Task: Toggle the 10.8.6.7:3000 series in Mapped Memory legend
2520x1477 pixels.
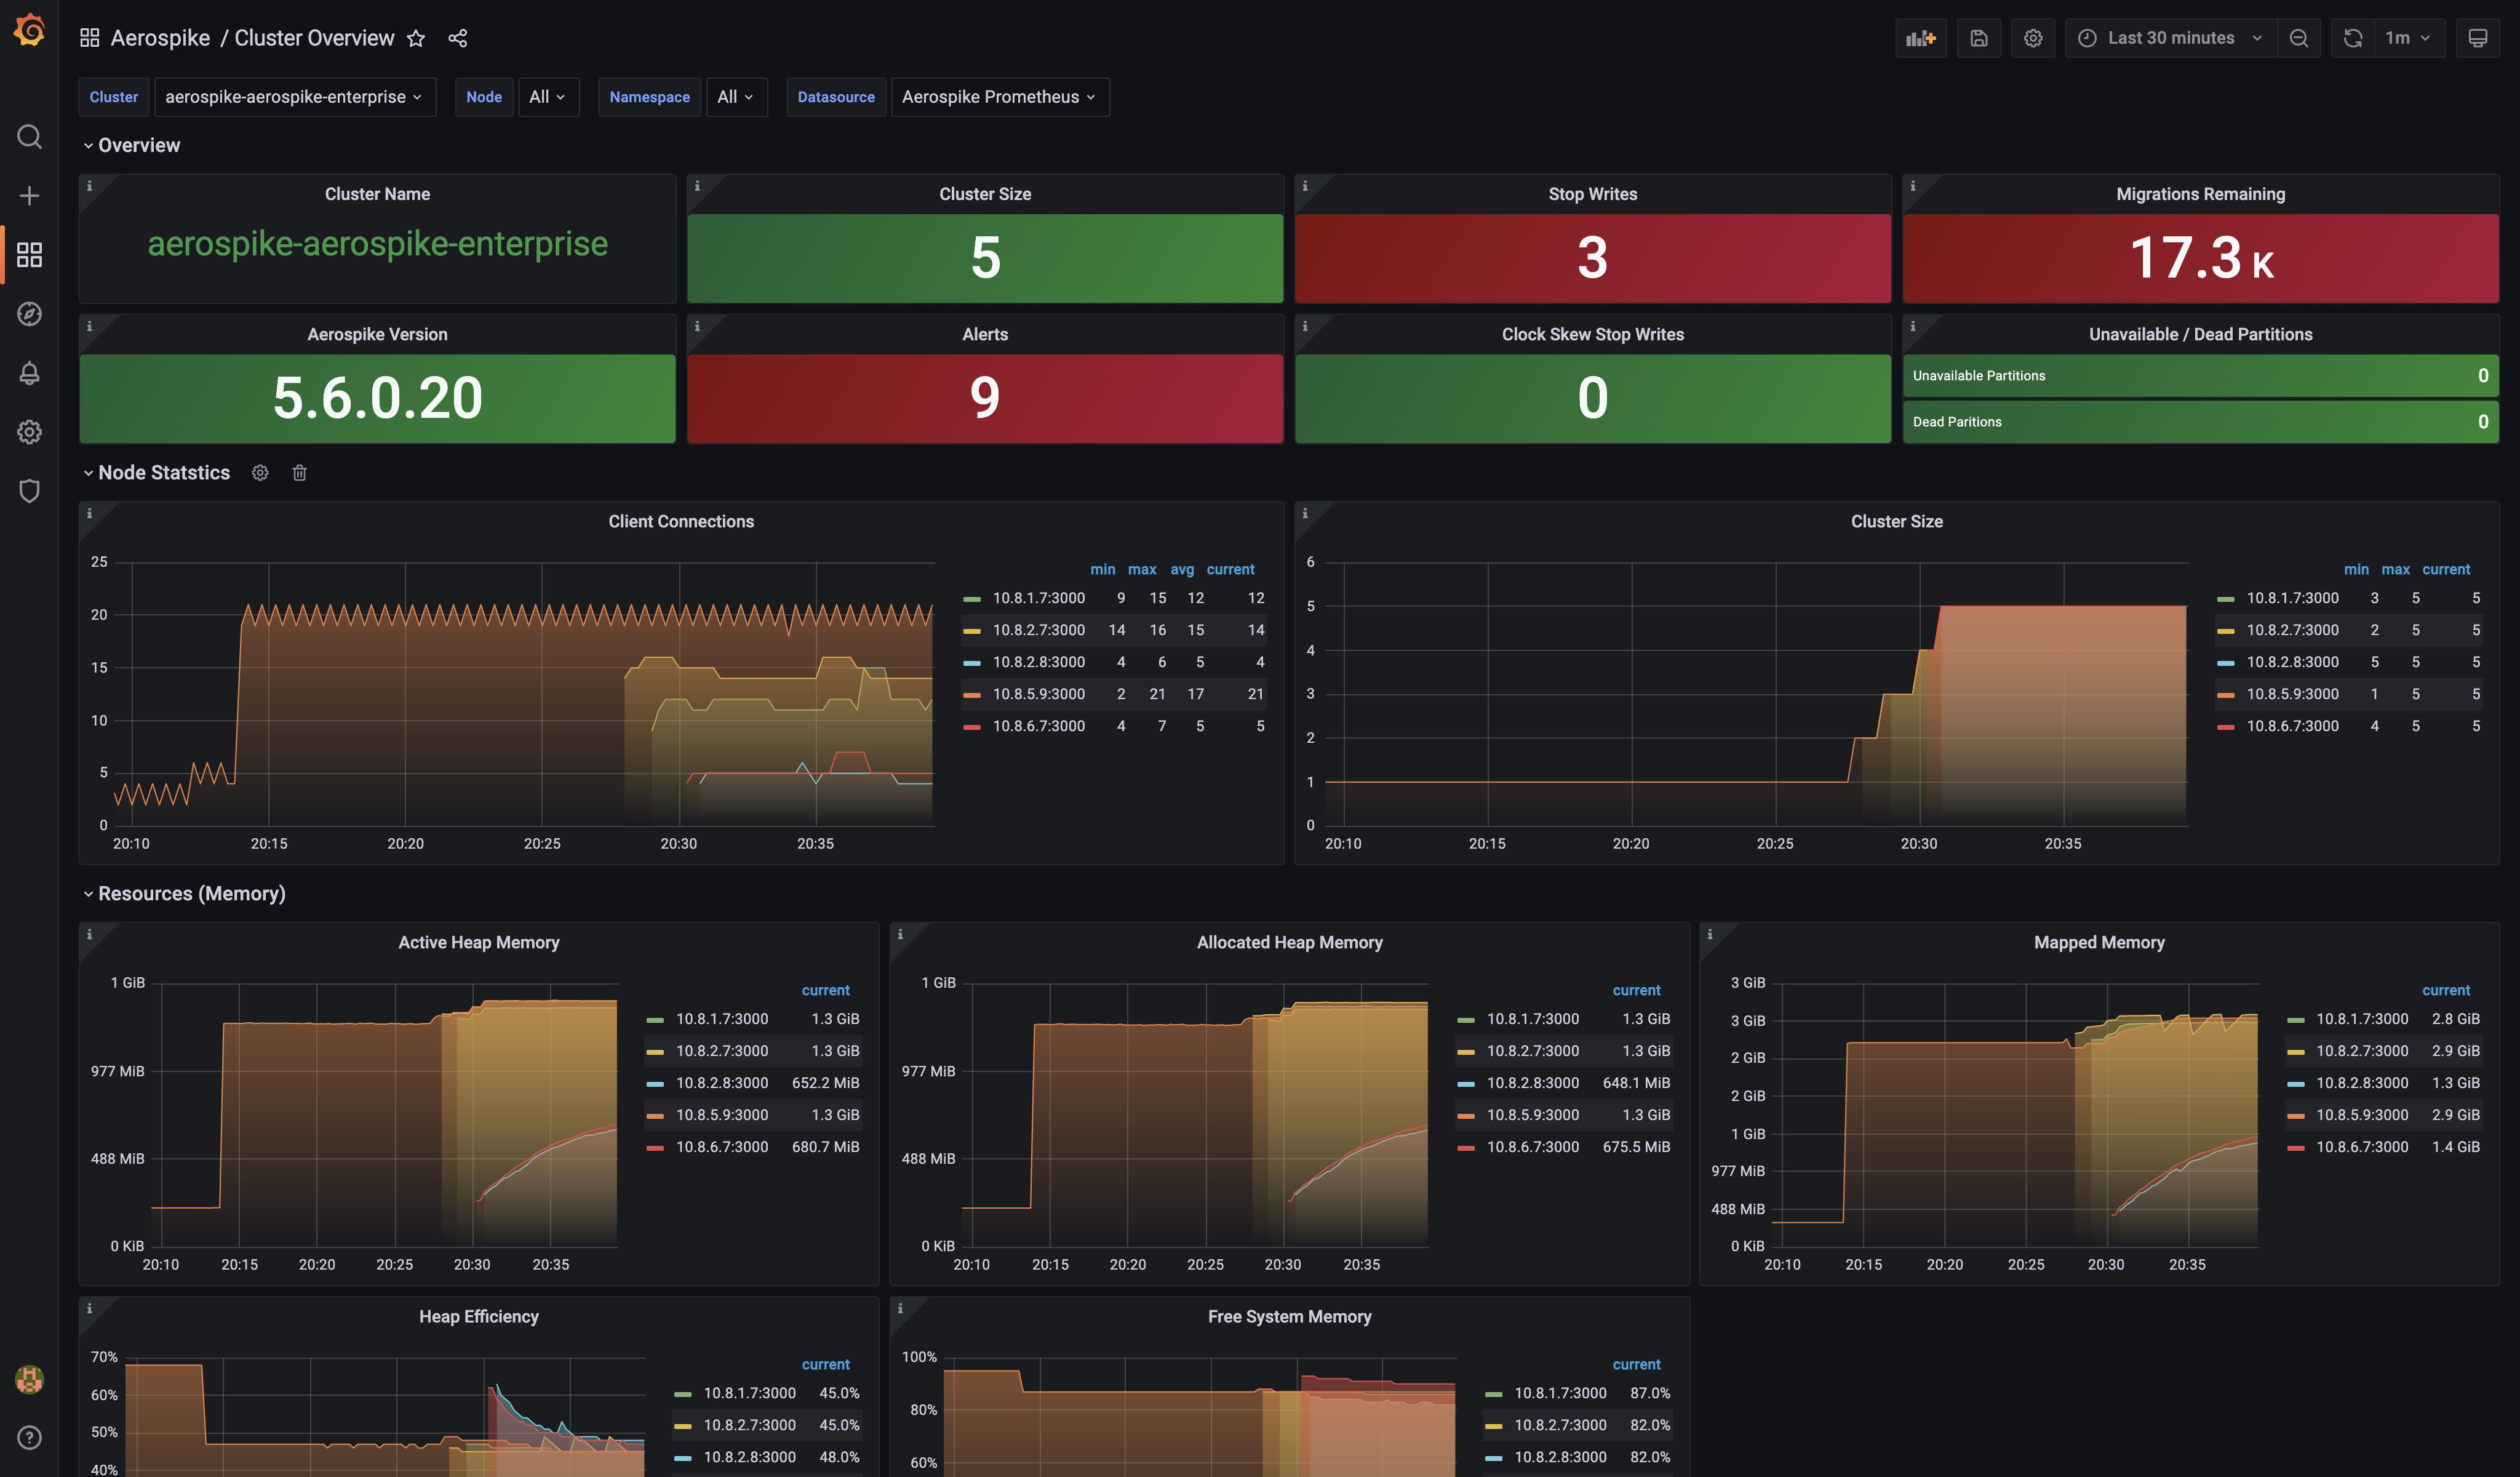Action: click(2361, 1147)
